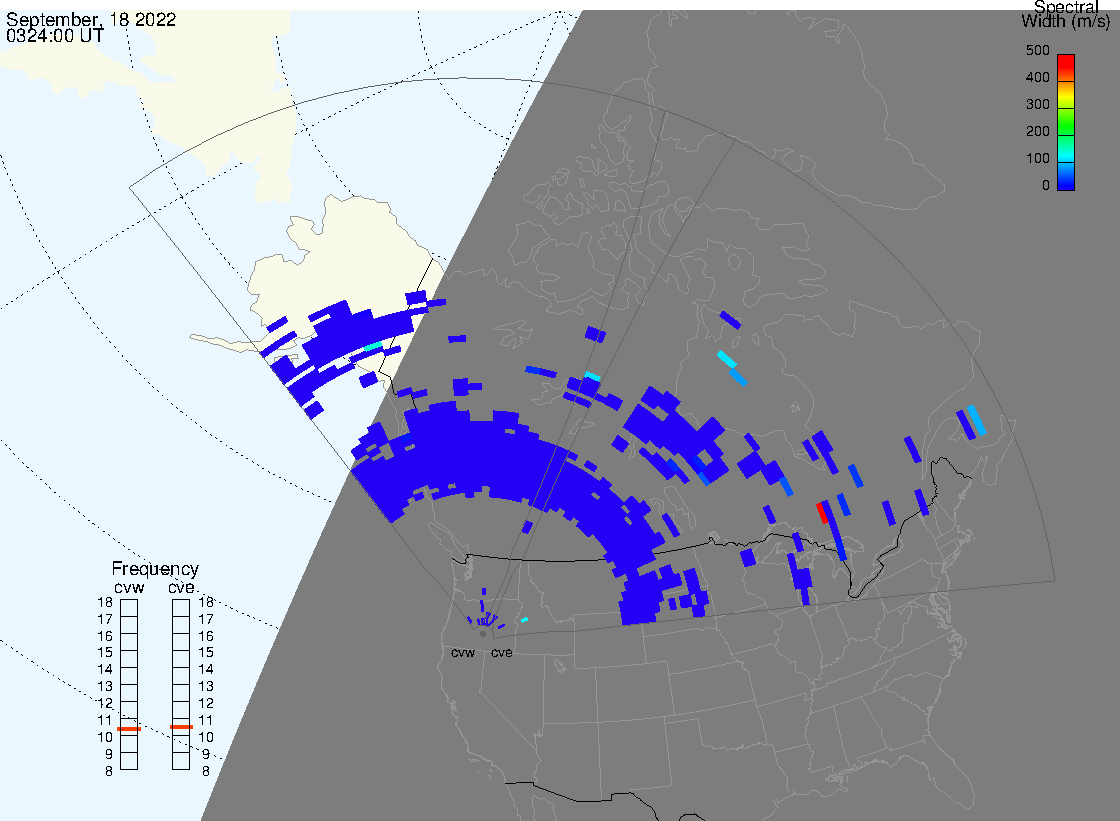Click the 14 label left of the cvw scale
Viewport: 1120px width, 821px height.
[x=105, y=670]
